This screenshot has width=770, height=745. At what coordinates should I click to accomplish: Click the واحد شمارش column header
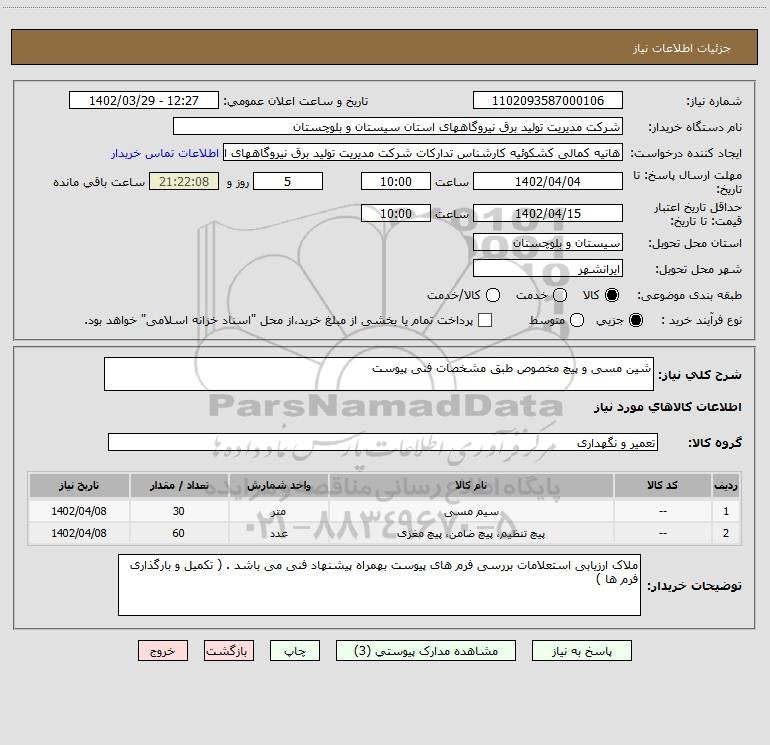pos(278,485)
